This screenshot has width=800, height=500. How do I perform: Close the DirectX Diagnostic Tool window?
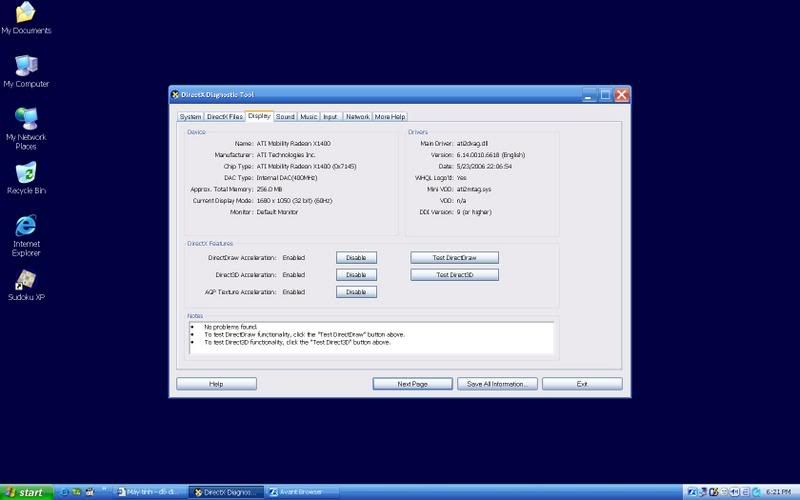pyautogui.click(x=621, y=95)
